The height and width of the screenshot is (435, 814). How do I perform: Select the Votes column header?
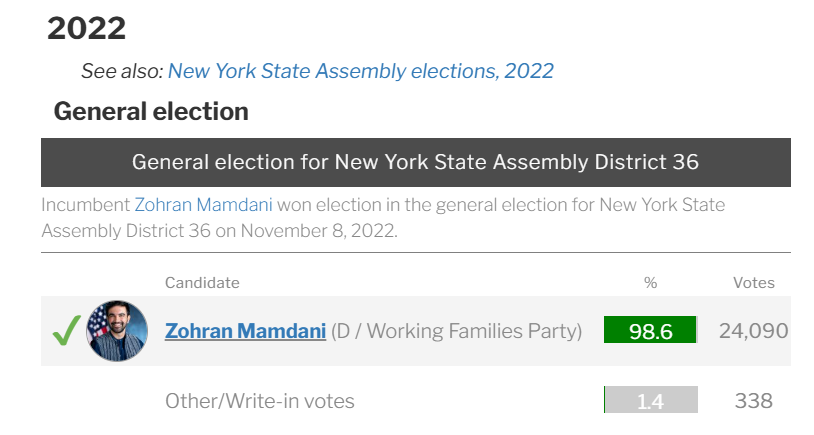coord(753,283)
